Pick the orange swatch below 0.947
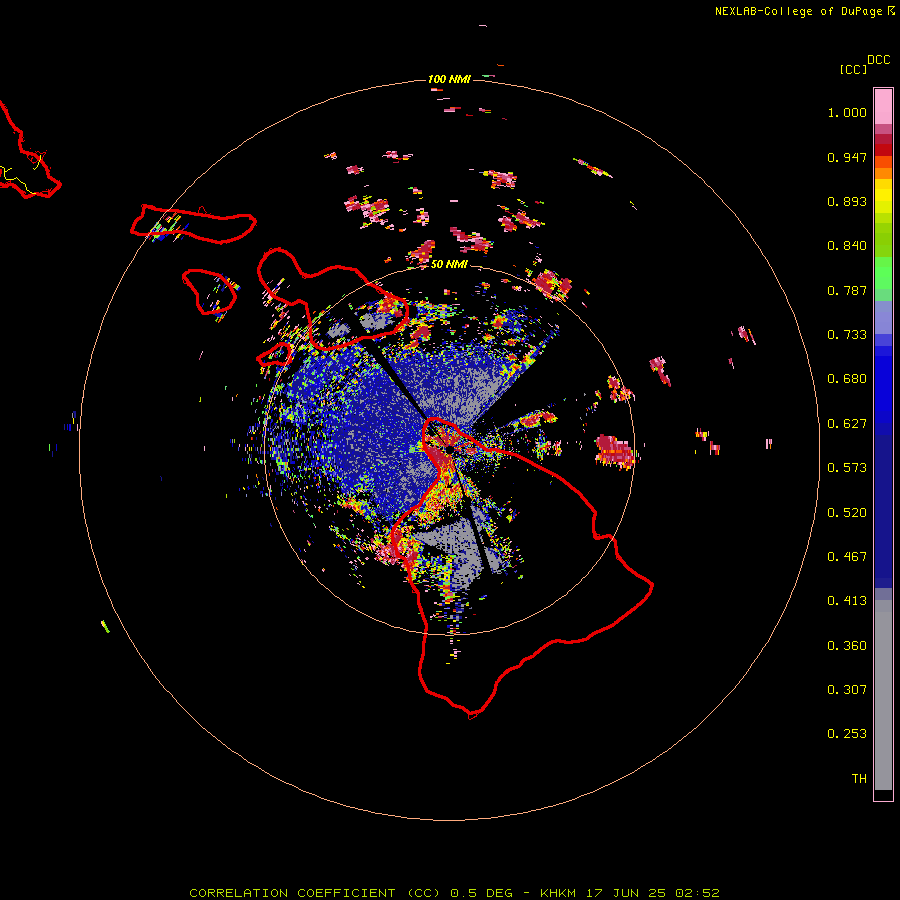Screen dimensions: 900x900 click(883, 173)
